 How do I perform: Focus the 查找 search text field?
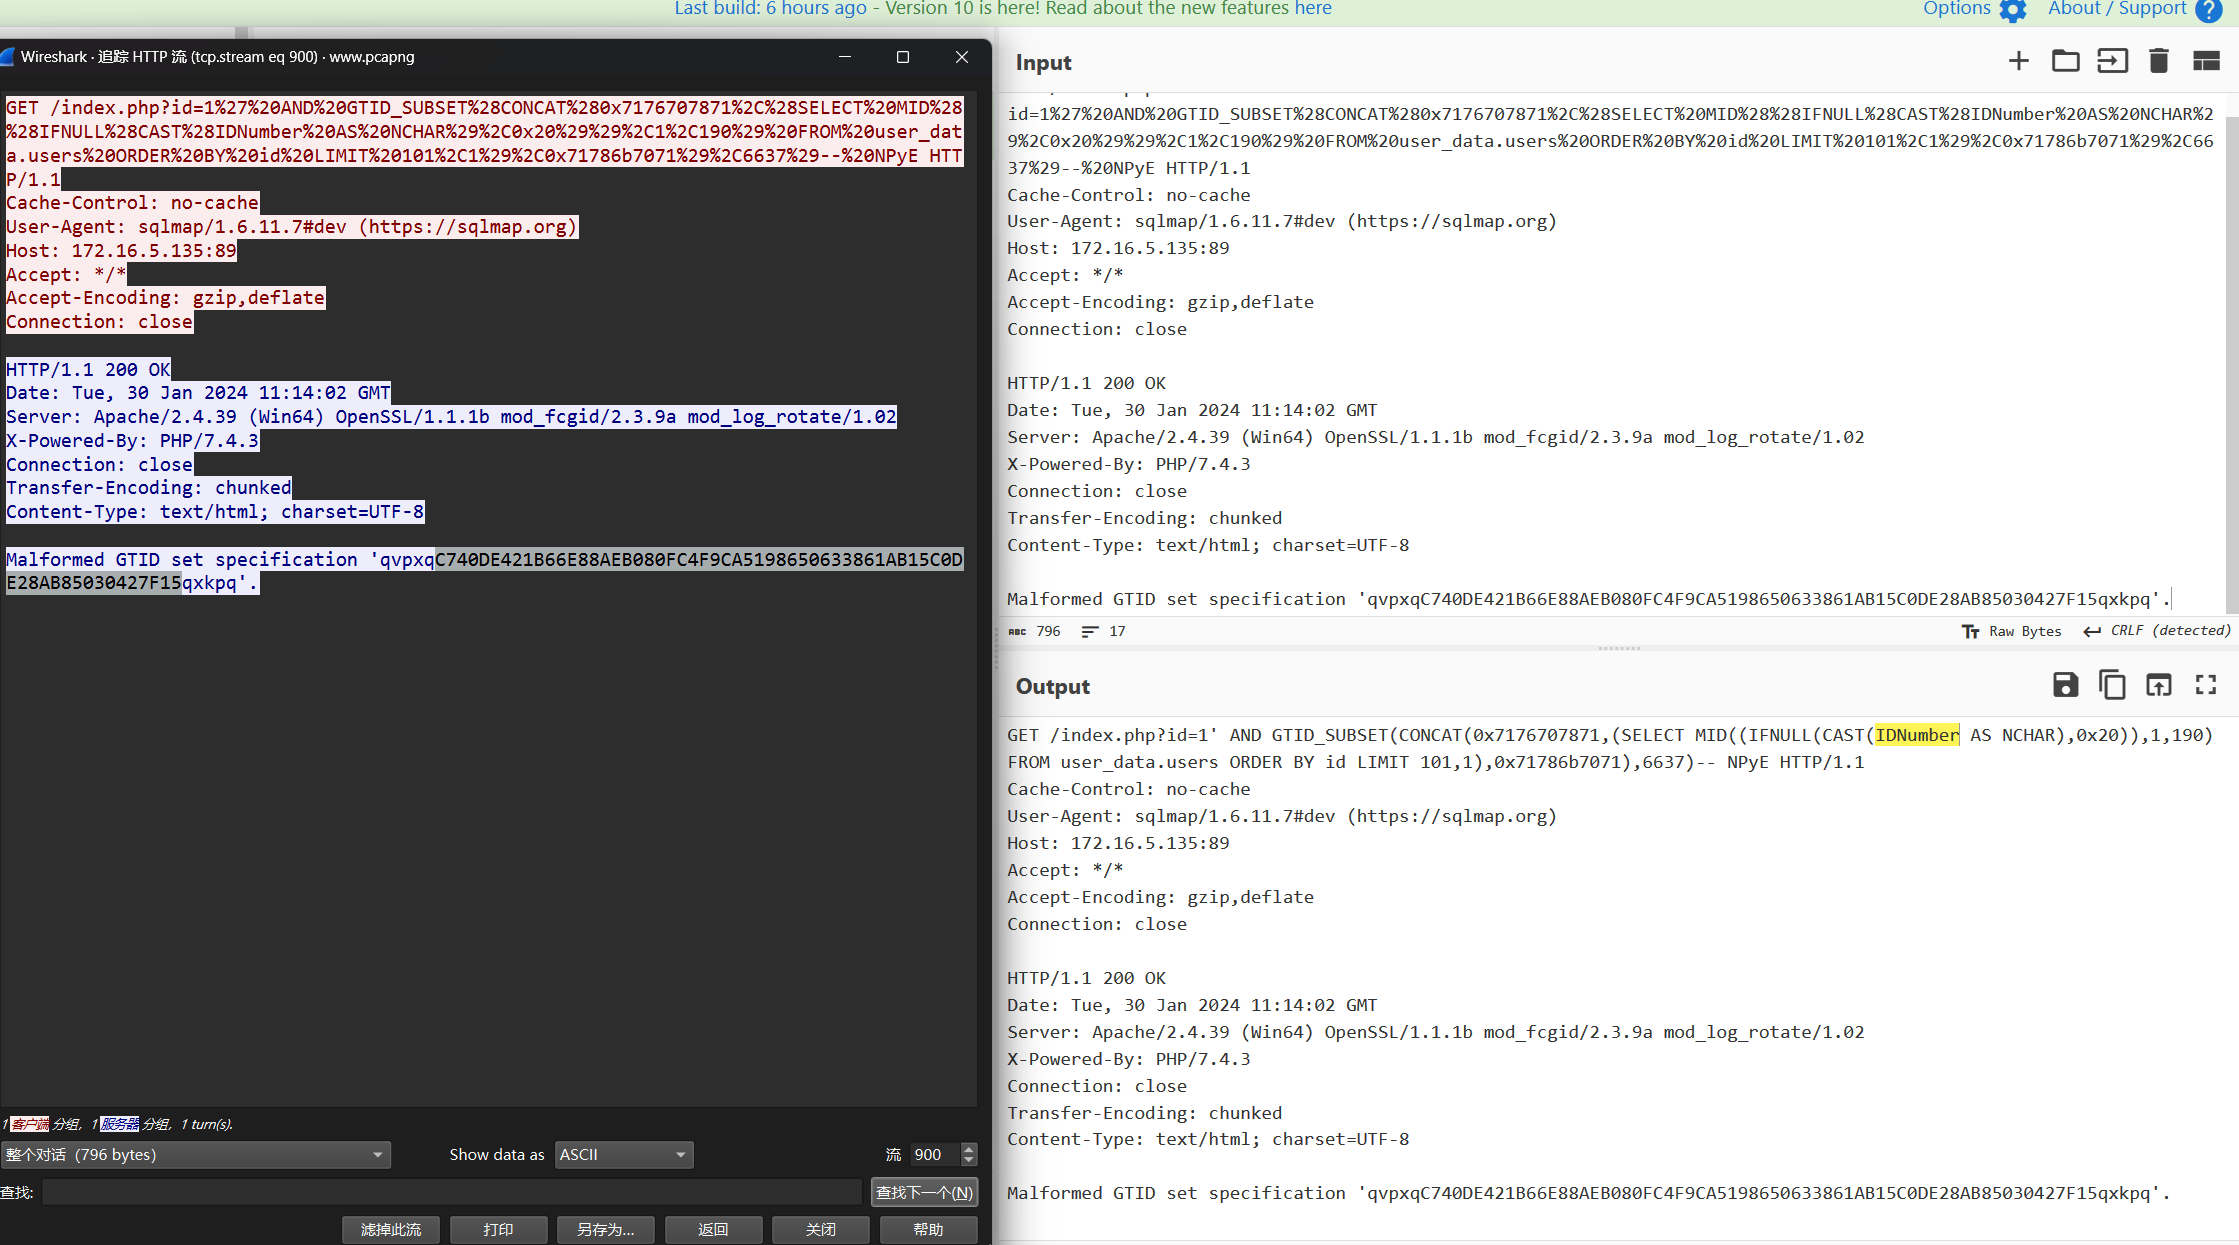[x=451, y=1192]
